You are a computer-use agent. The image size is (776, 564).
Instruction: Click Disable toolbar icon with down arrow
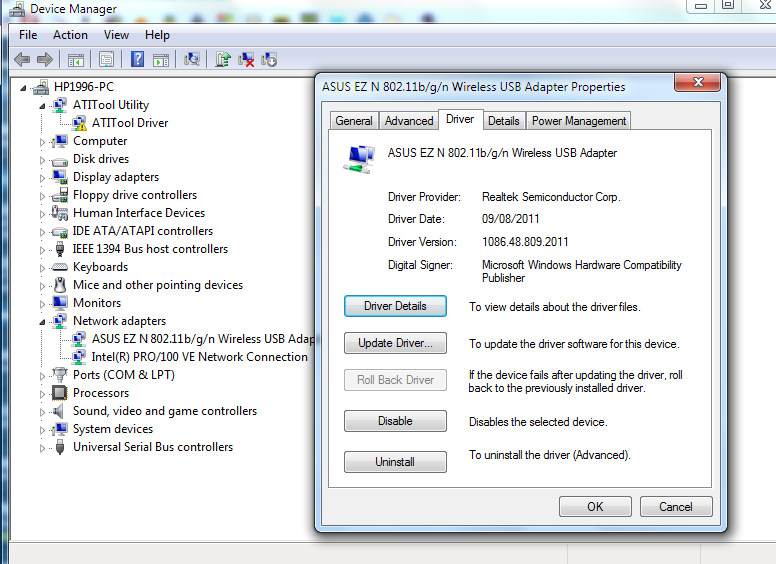269,60
